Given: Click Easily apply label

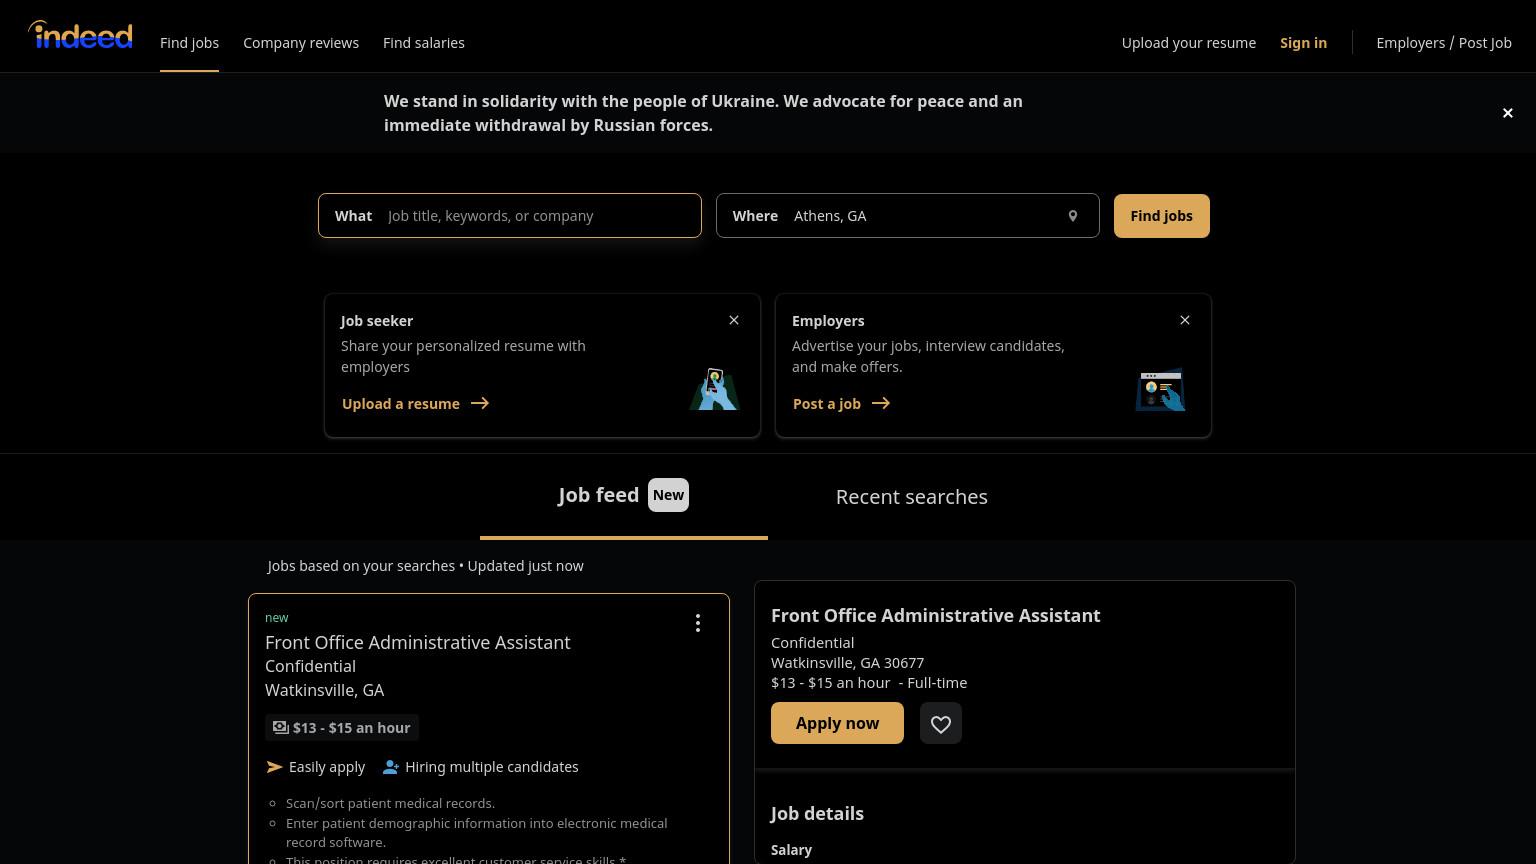Looking at the screenshot, I should click(327, 767).
